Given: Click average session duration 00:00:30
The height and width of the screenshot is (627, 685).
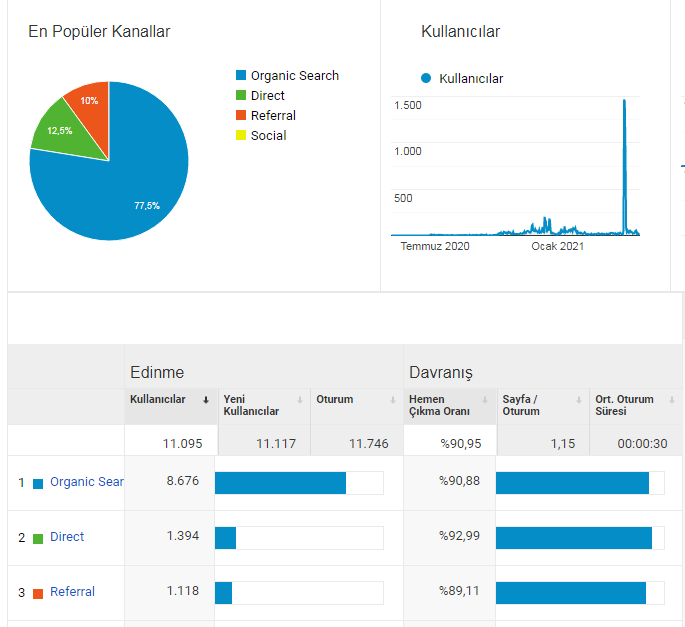Looking at the screenshot, I should coord(642,444).
